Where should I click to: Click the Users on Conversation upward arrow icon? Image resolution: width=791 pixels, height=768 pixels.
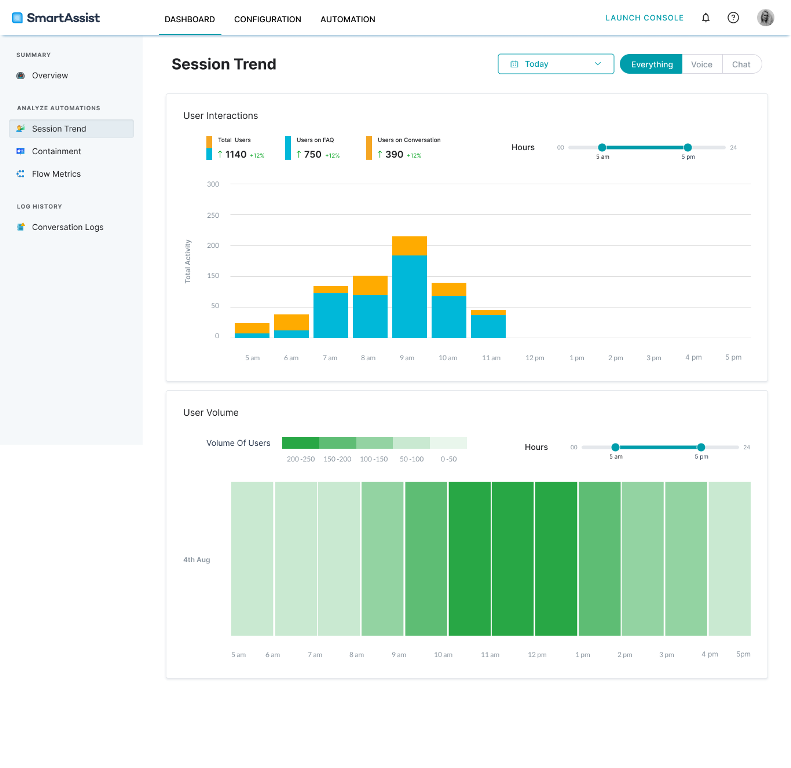point(380,154)
